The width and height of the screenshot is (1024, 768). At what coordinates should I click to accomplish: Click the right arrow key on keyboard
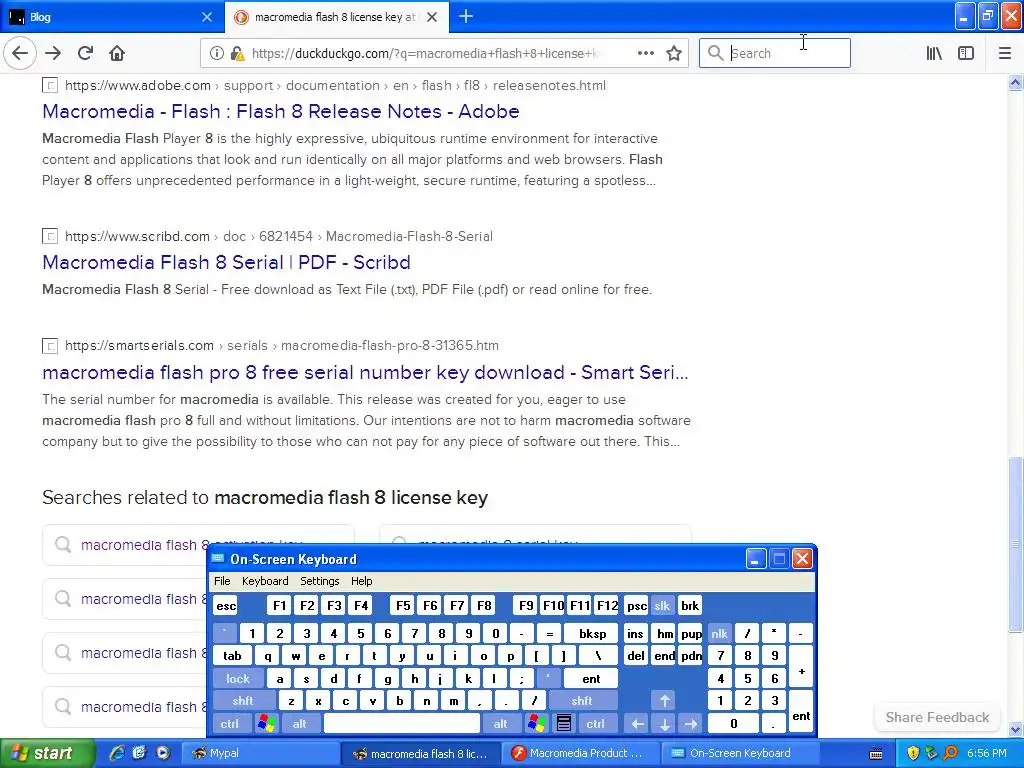[691, 724]
